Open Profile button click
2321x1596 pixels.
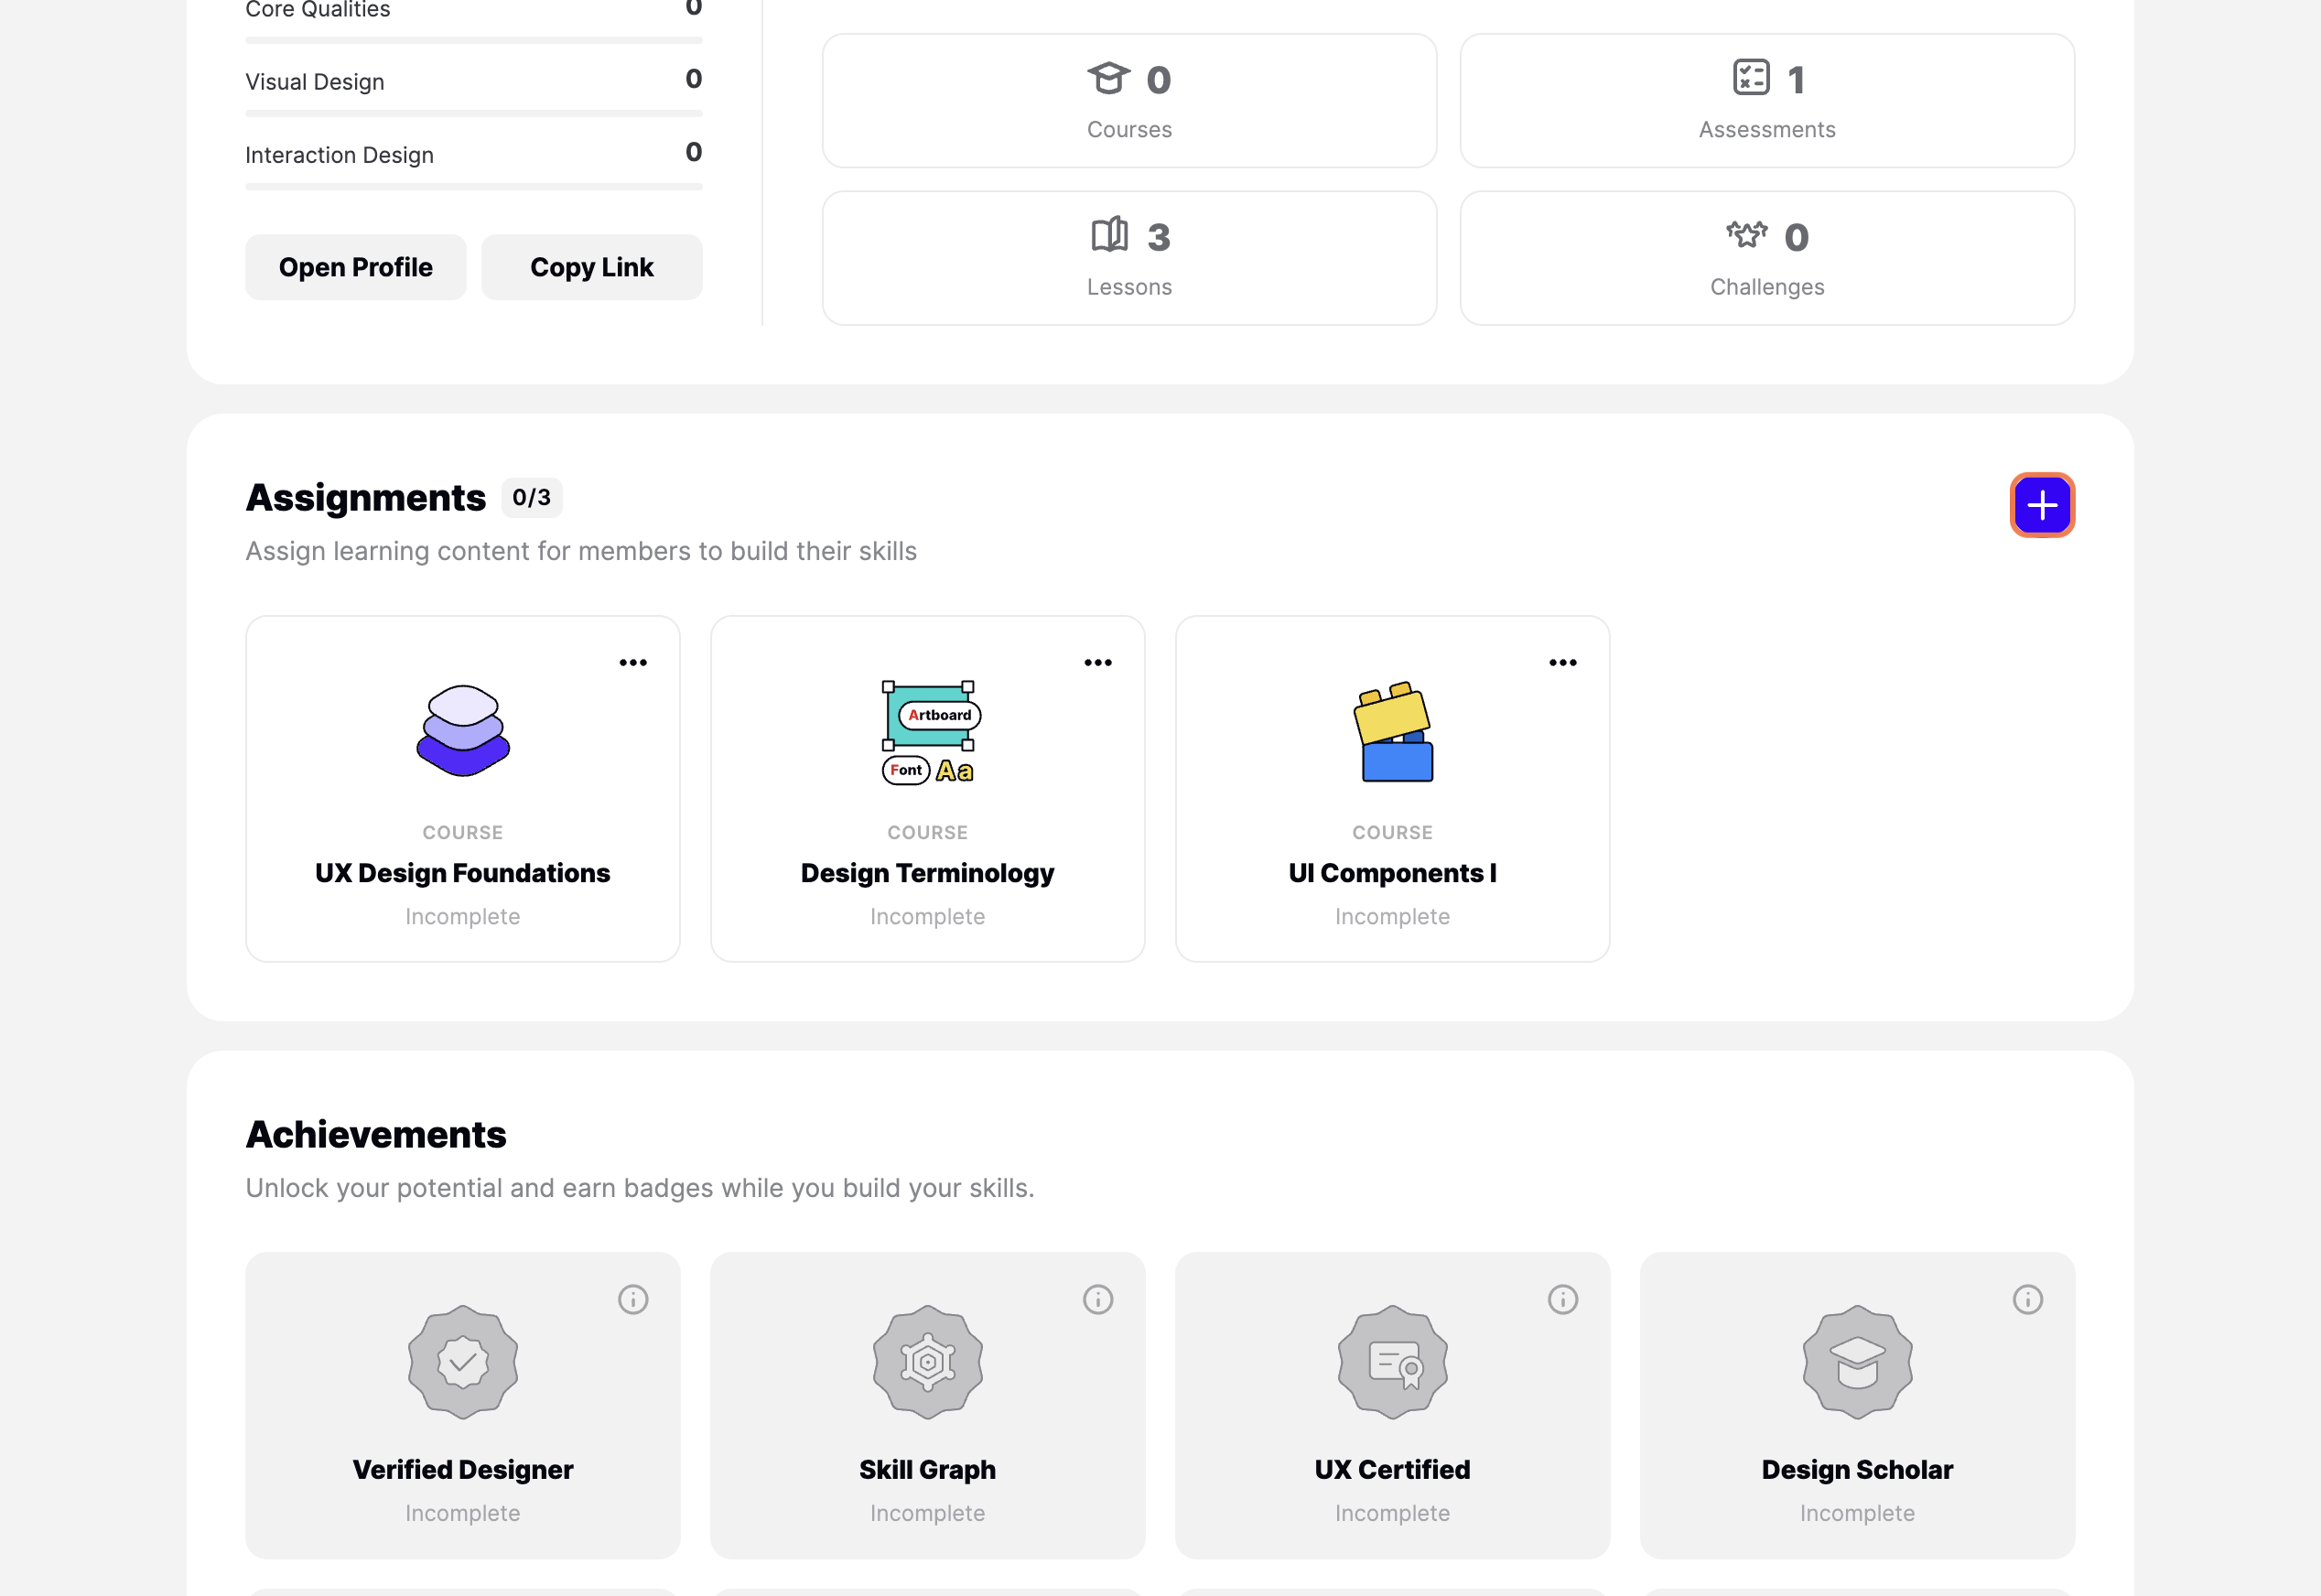[356, 267]
